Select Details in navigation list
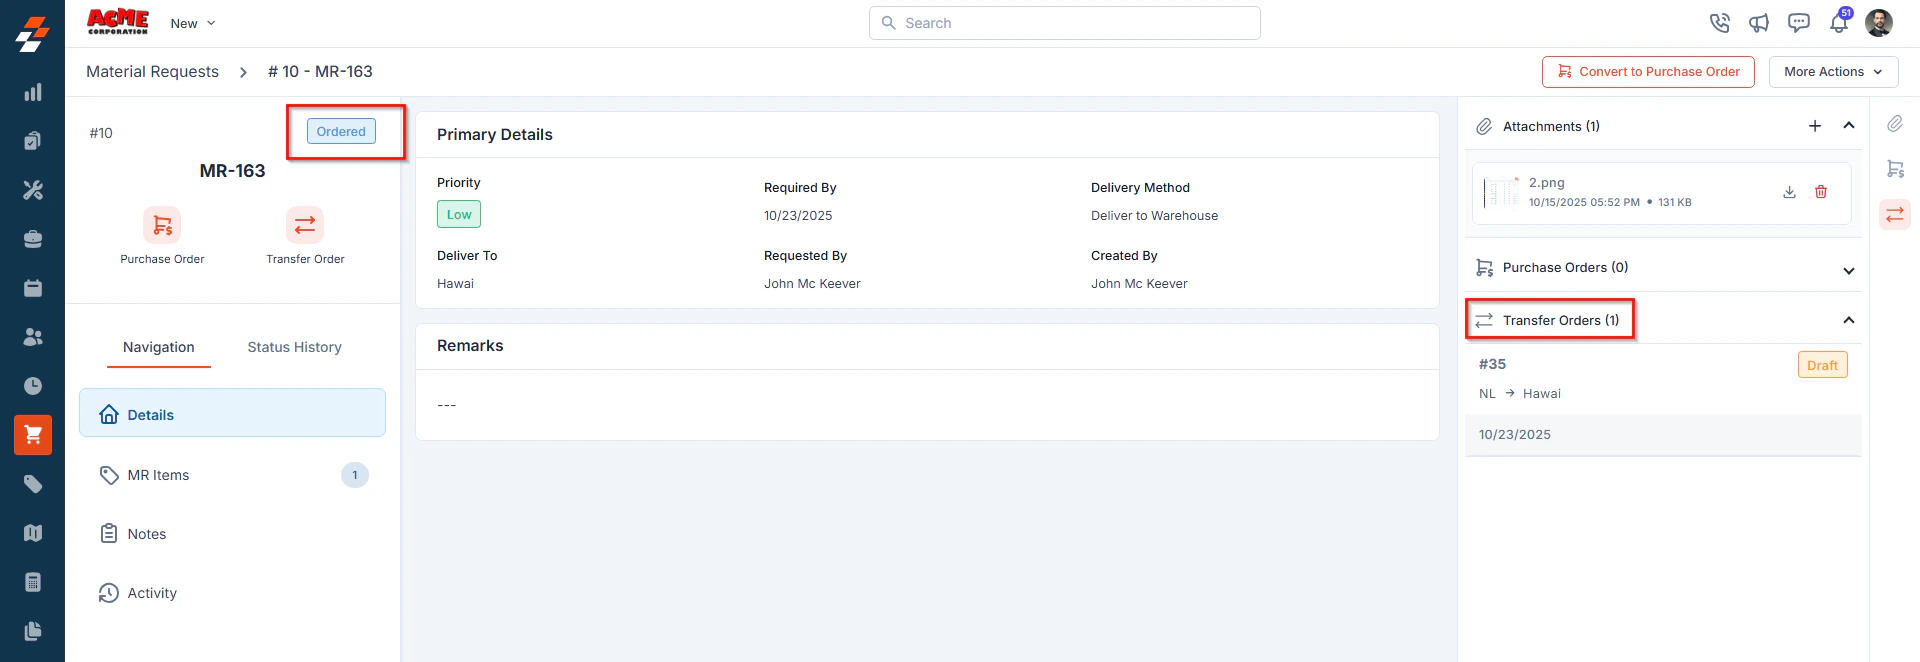Viewport: 1920px width, 662px height. 232,413
